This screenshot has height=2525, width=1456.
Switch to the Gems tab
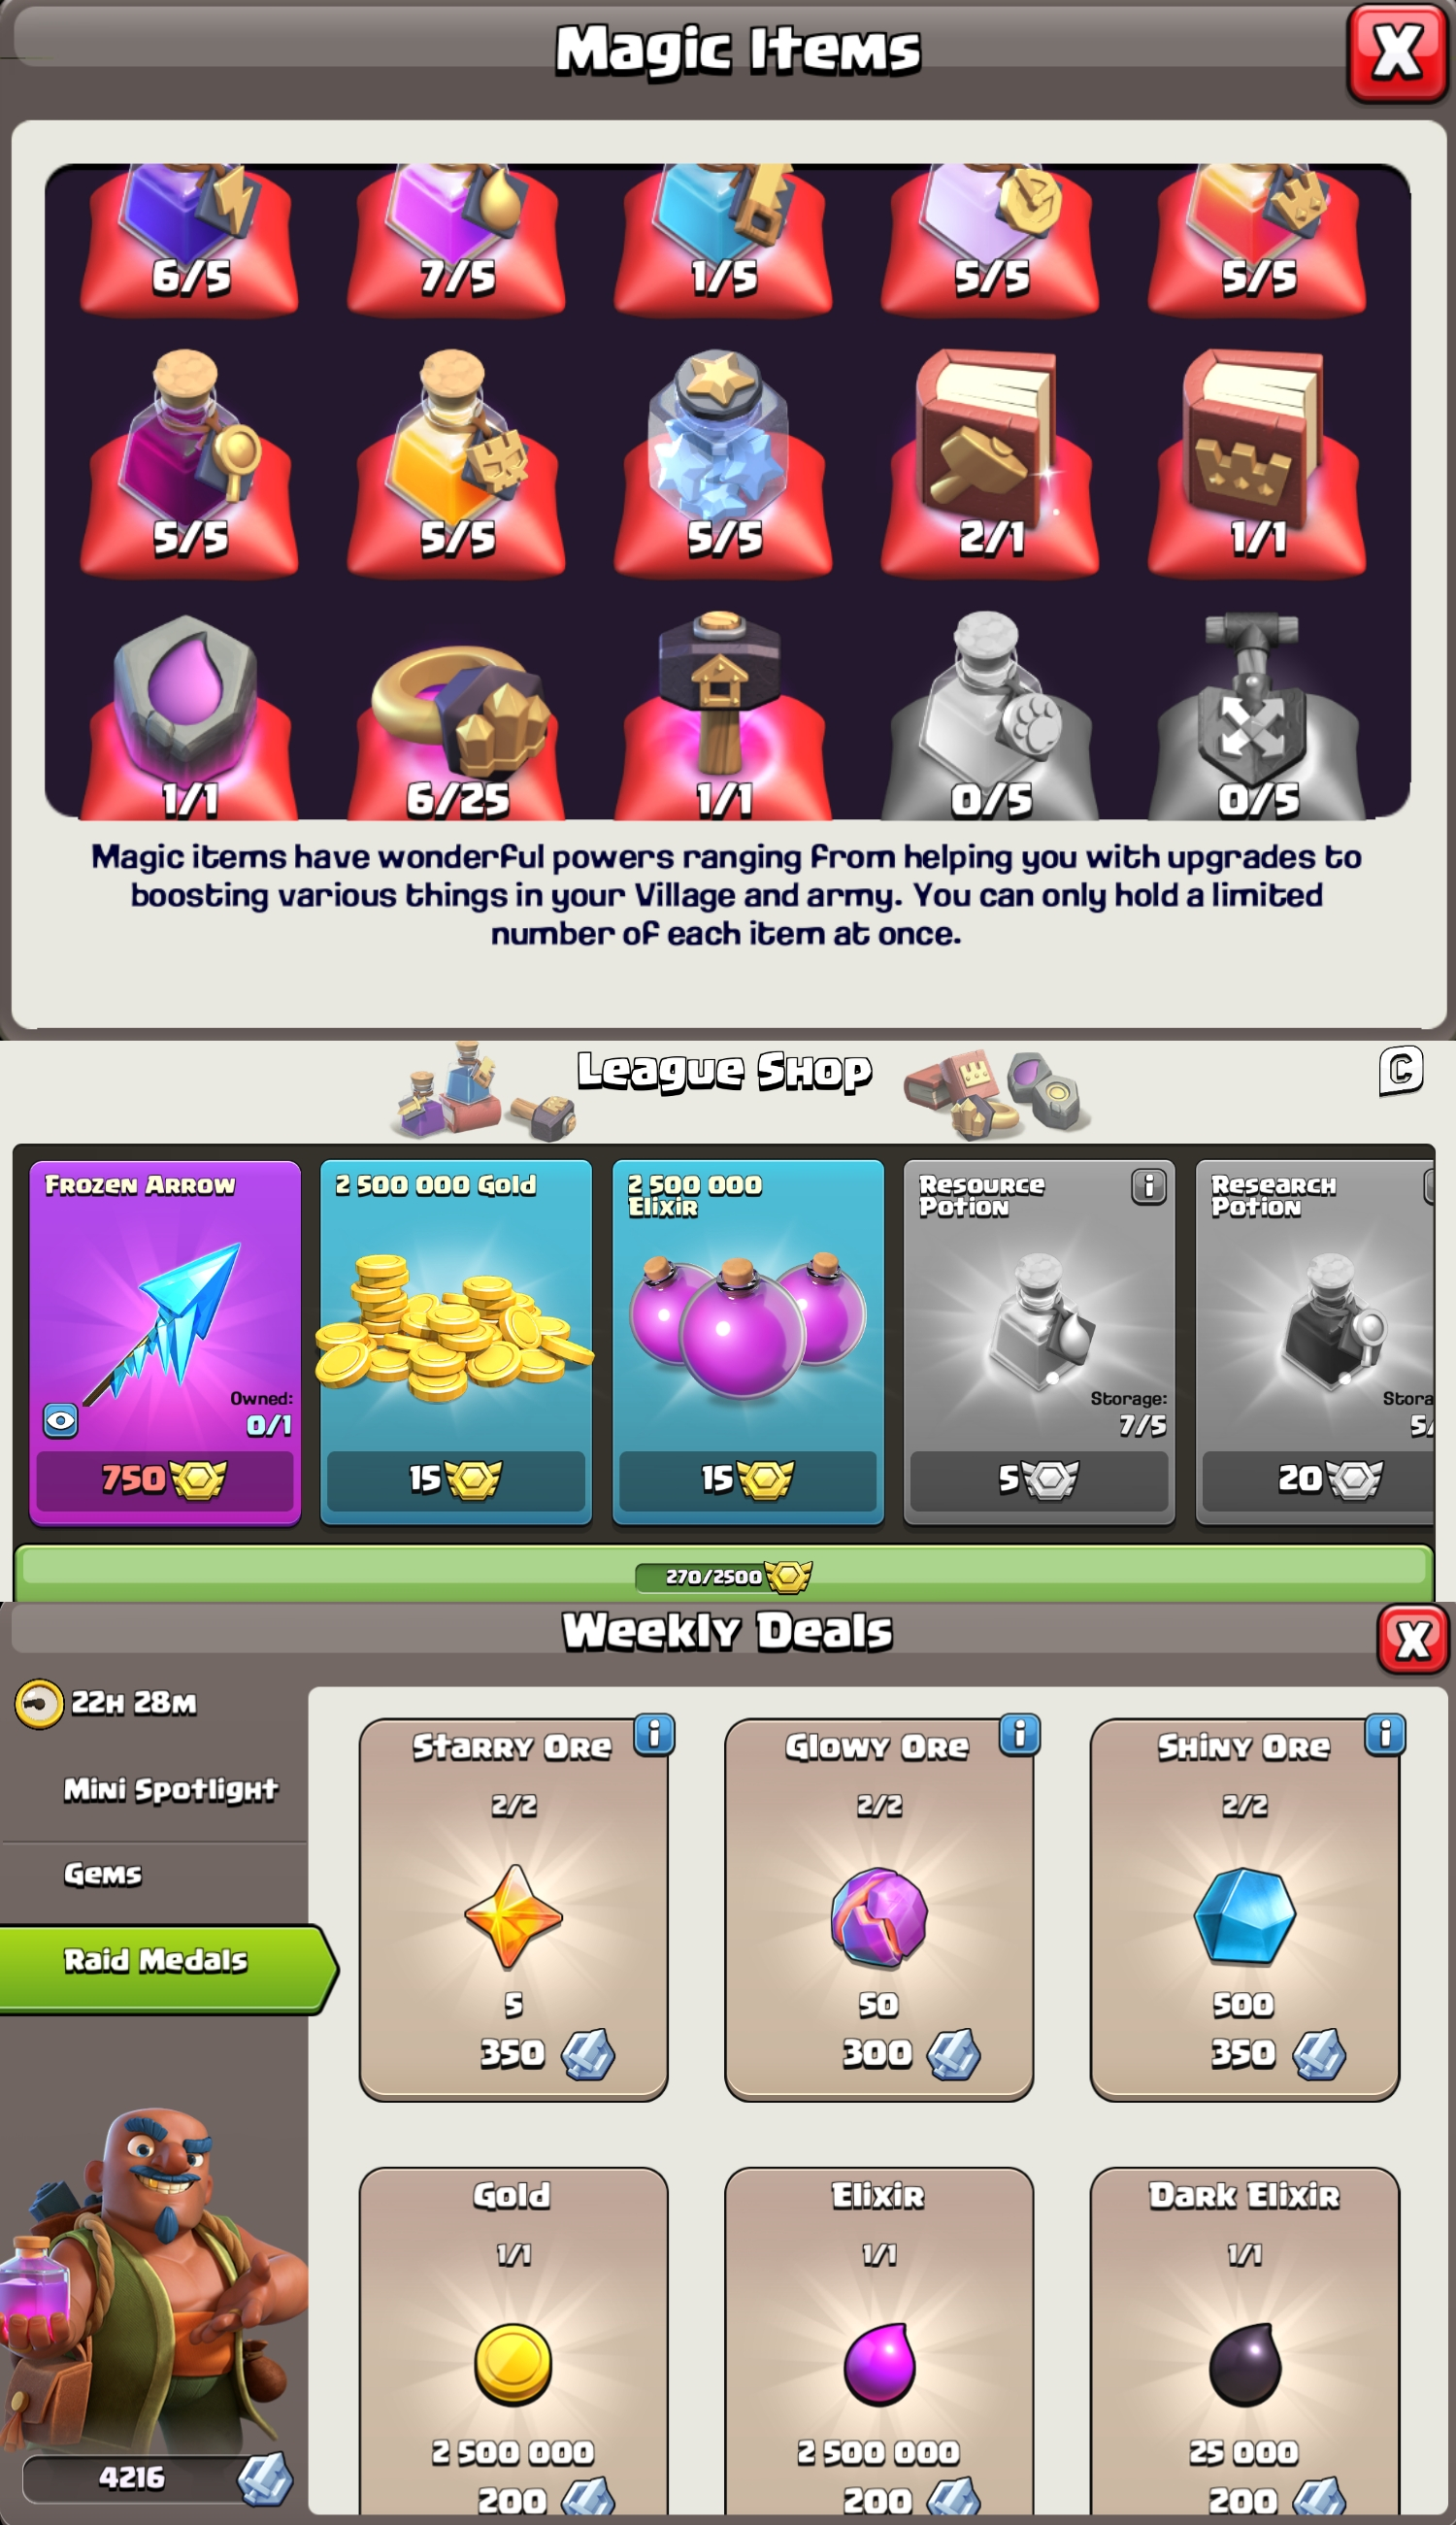103,1874
